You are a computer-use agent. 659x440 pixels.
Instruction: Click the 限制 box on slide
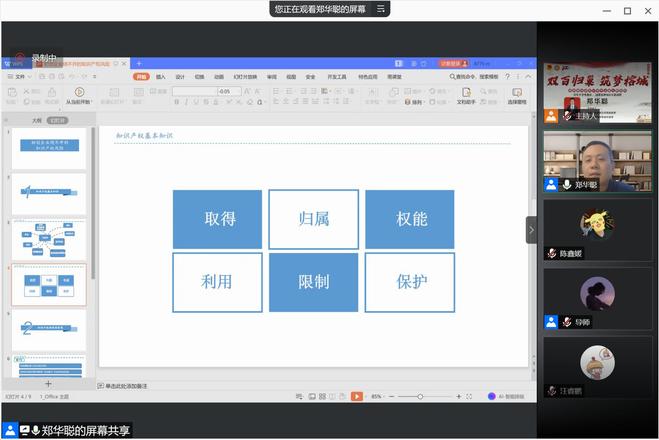tap(313, 281)
